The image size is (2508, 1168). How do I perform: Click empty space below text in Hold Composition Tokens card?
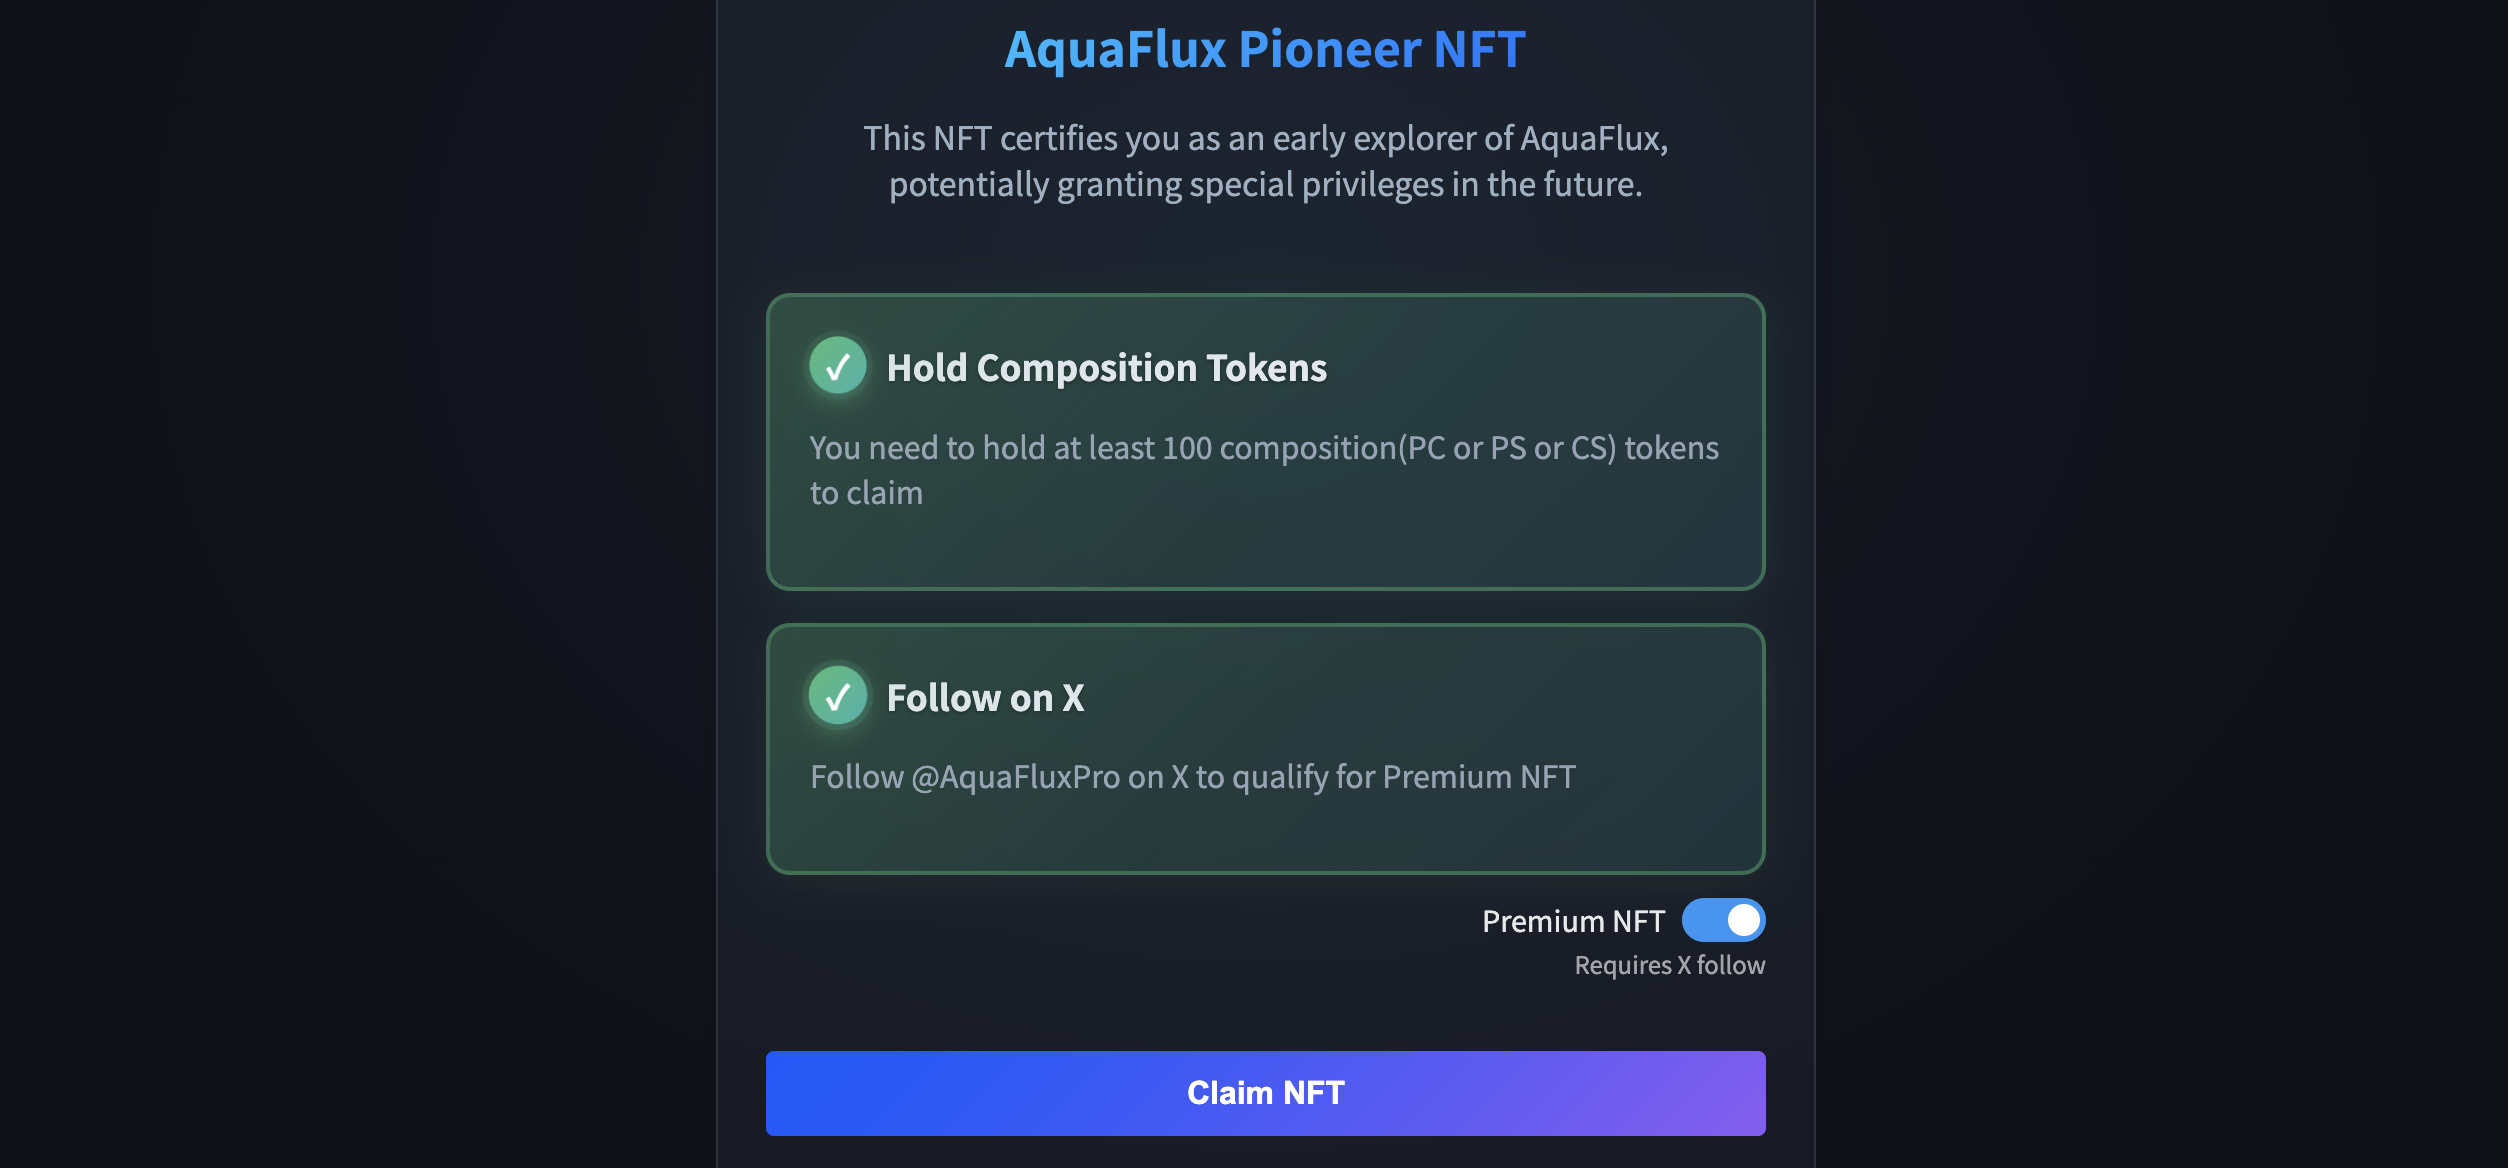[1265, 548]
